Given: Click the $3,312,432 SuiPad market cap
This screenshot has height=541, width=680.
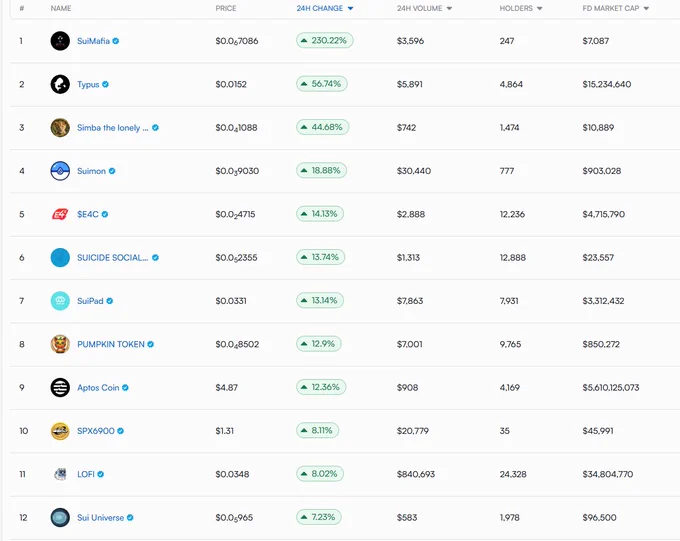Looking at the screenshot, I should 603,301.
